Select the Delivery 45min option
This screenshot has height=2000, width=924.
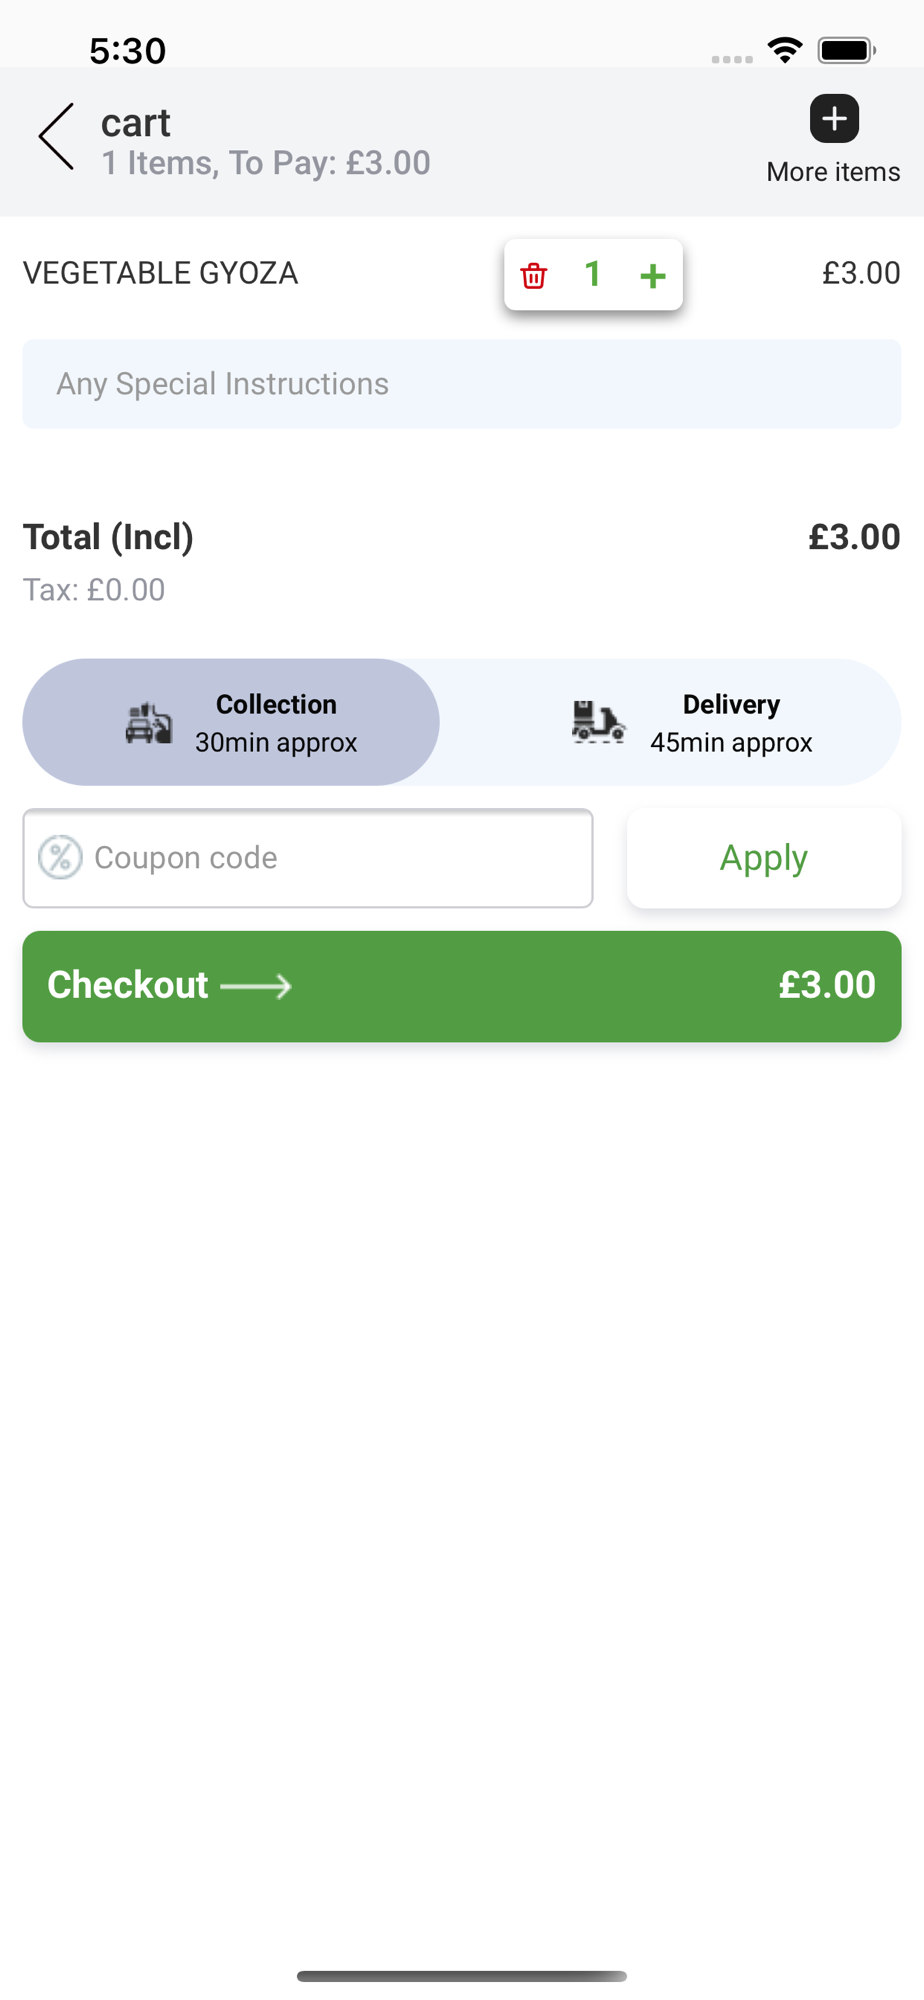click(672, 722)
